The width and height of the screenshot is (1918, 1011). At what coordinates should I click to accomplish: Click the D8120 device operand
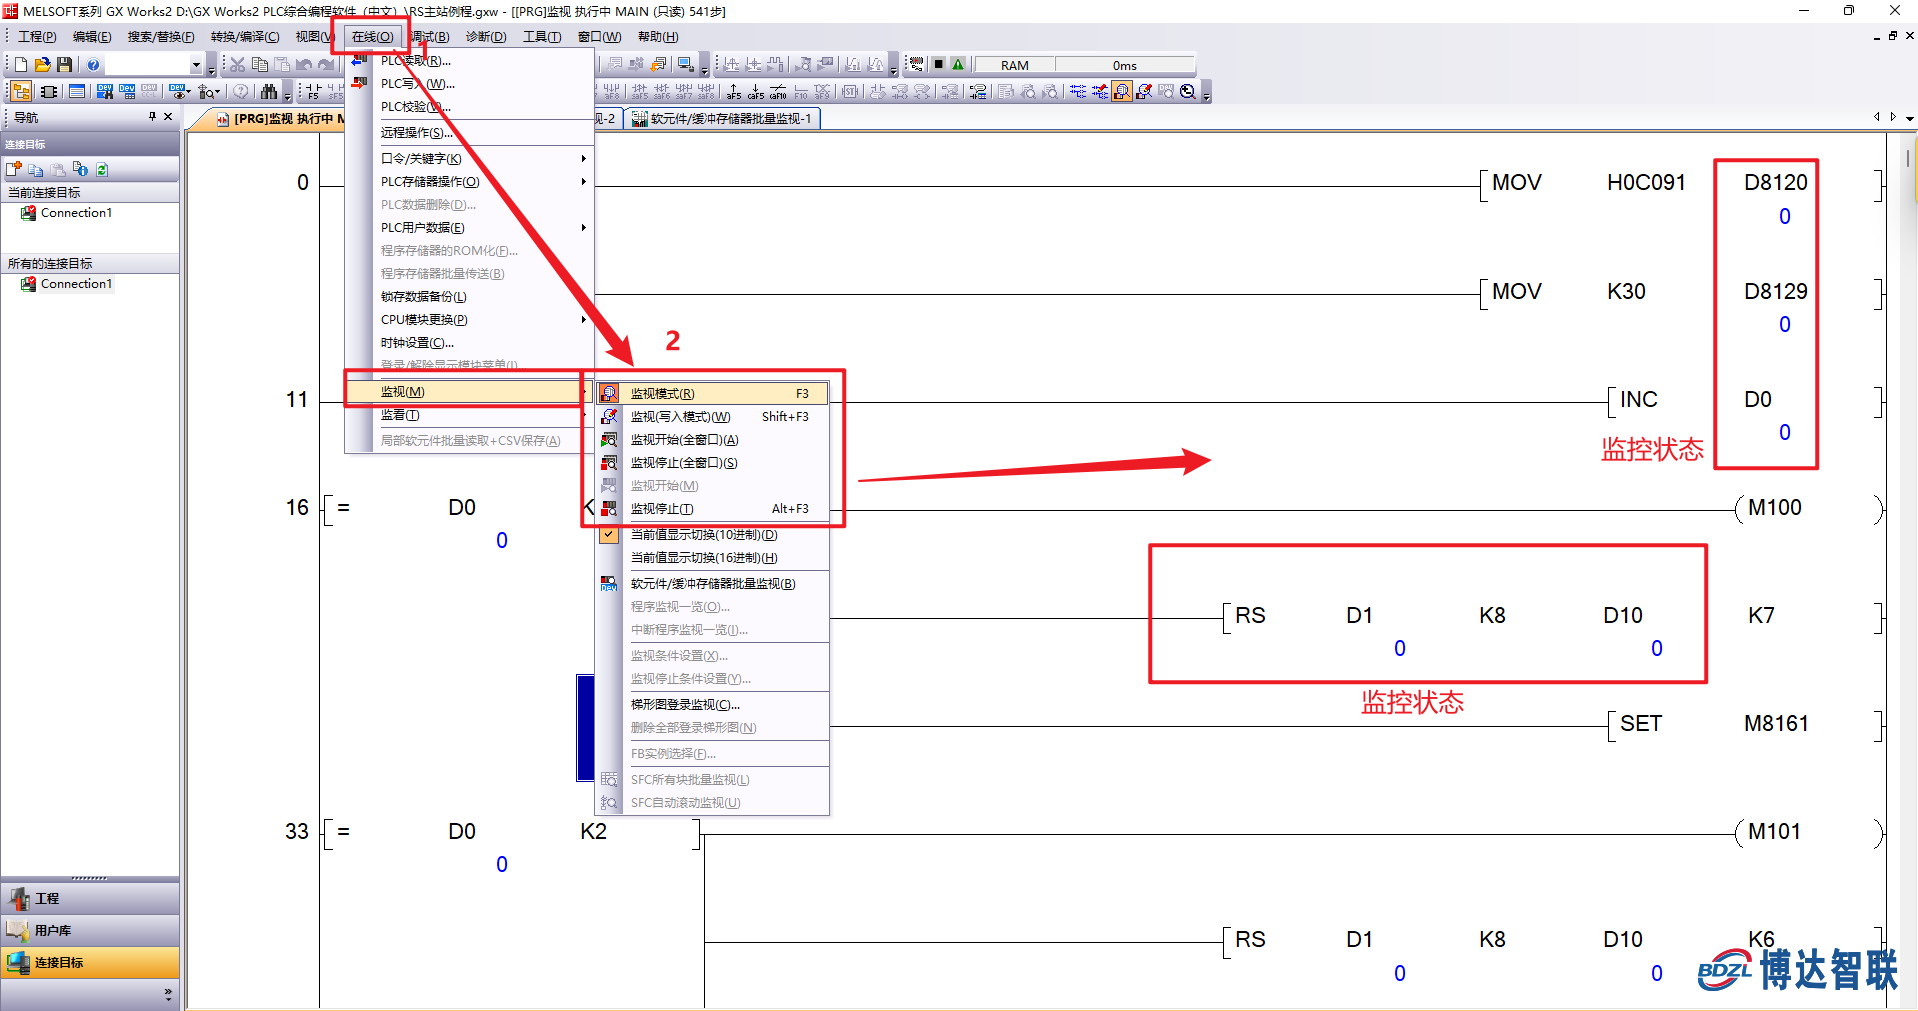point(1776,182)
